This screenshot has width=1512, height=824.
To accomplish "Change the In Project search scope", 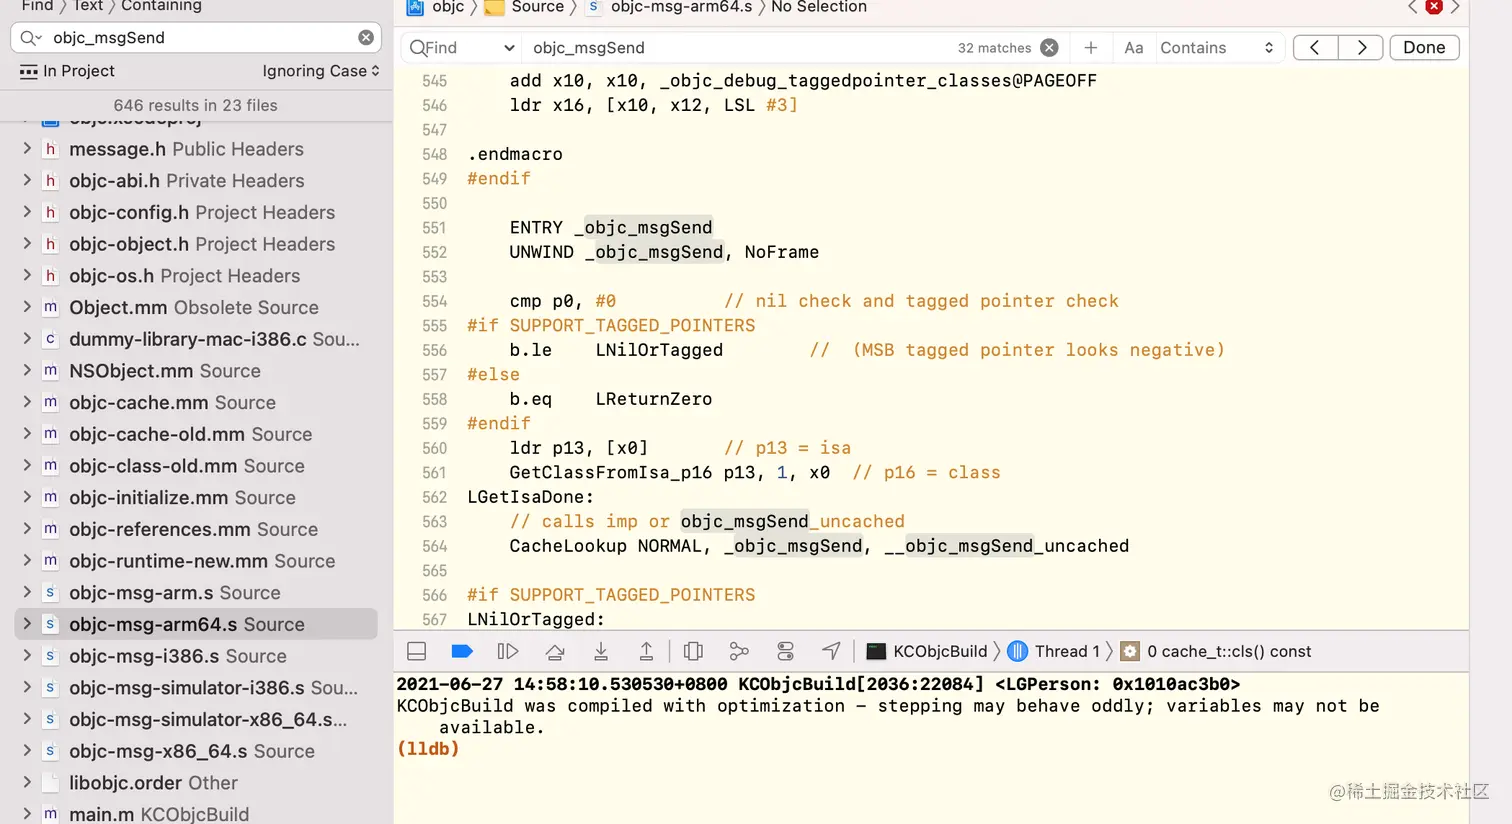I will point(67,71).
